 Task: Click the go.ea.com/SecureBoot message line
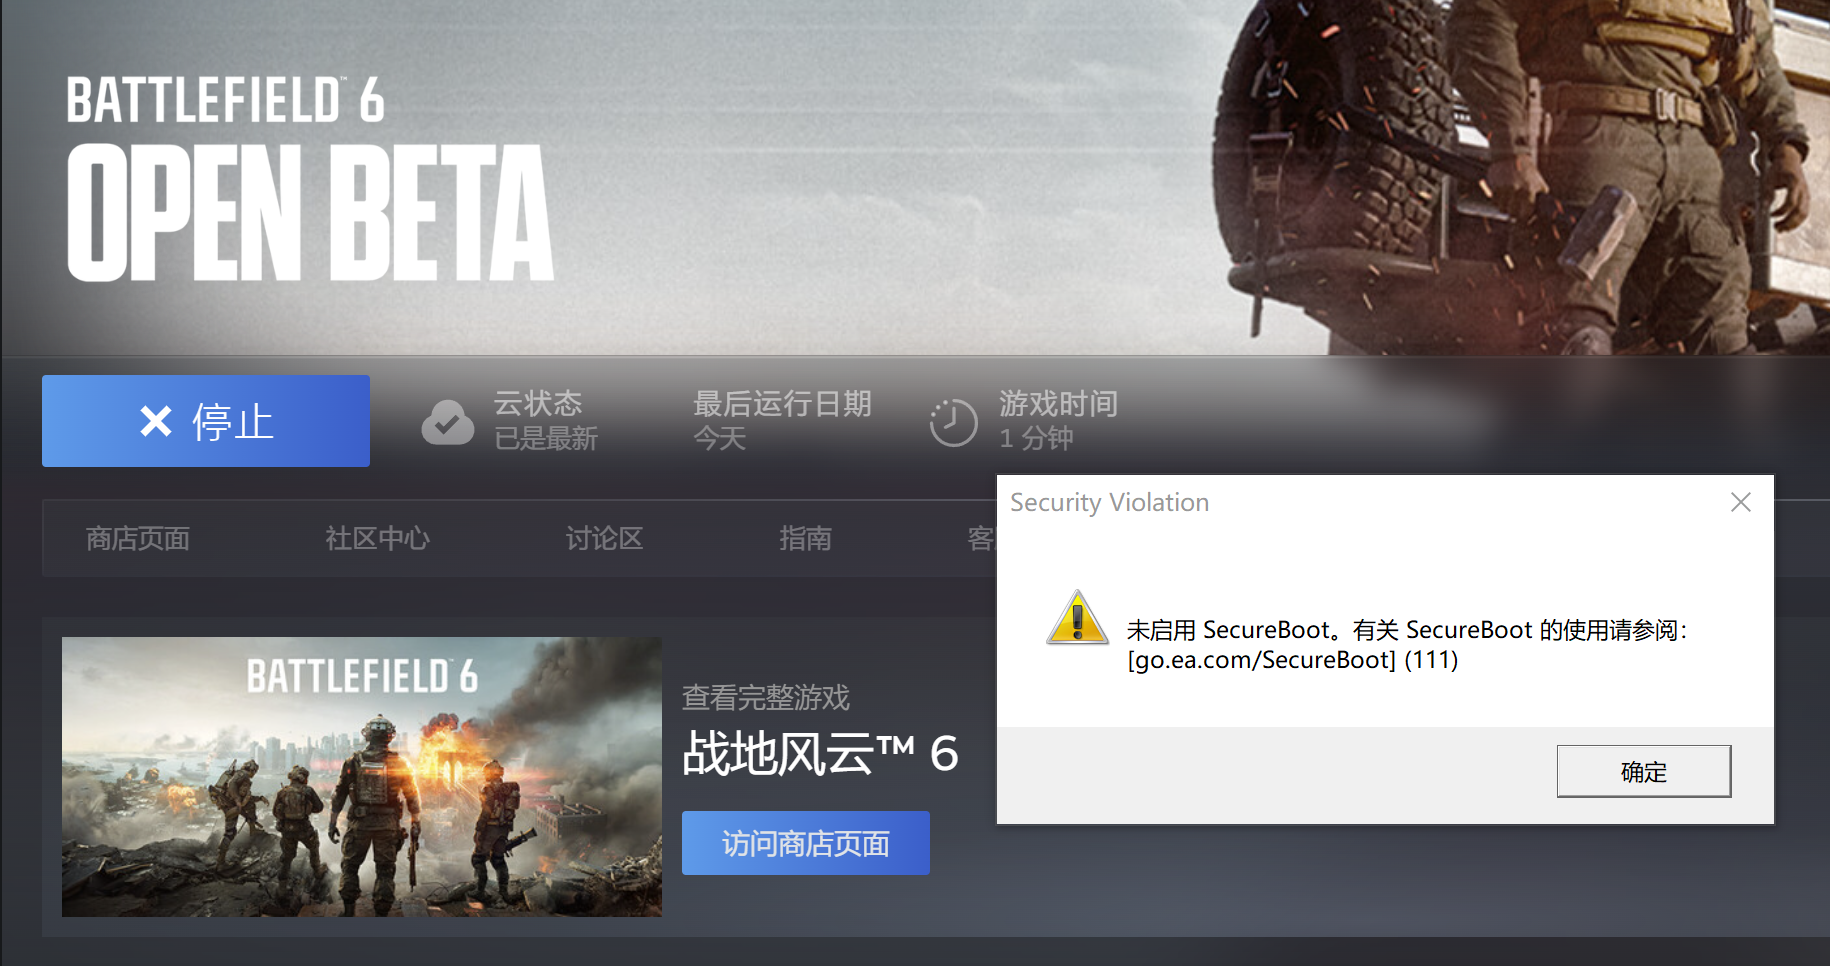pyautogui.click(x=1293, y=660)
